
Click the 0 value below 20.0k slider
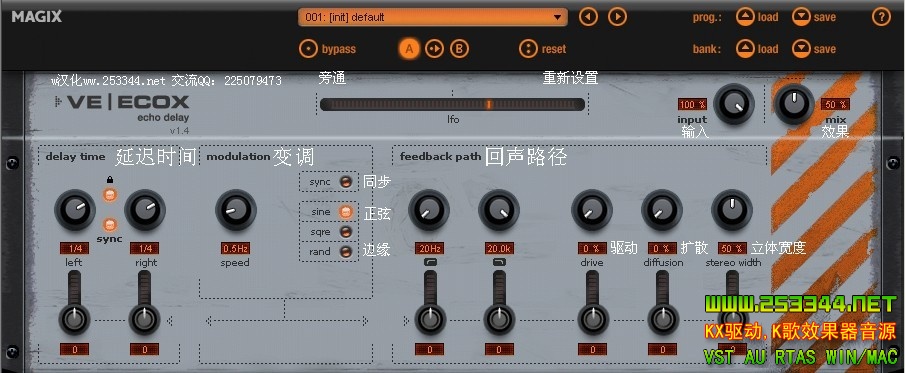(499, 349)
